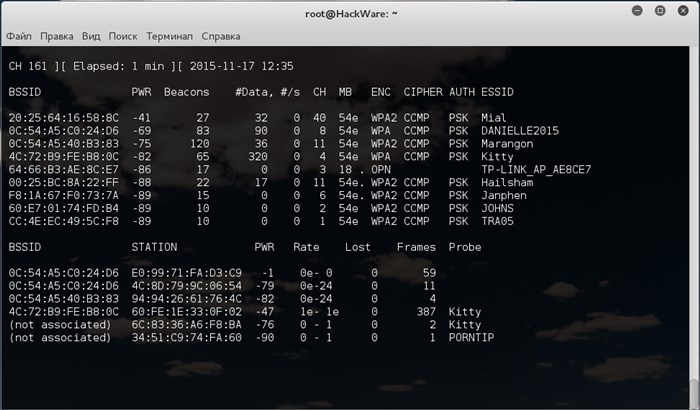Click the ENC column header
This screenshot has width=700, height=410.
(x=381, y=92)
